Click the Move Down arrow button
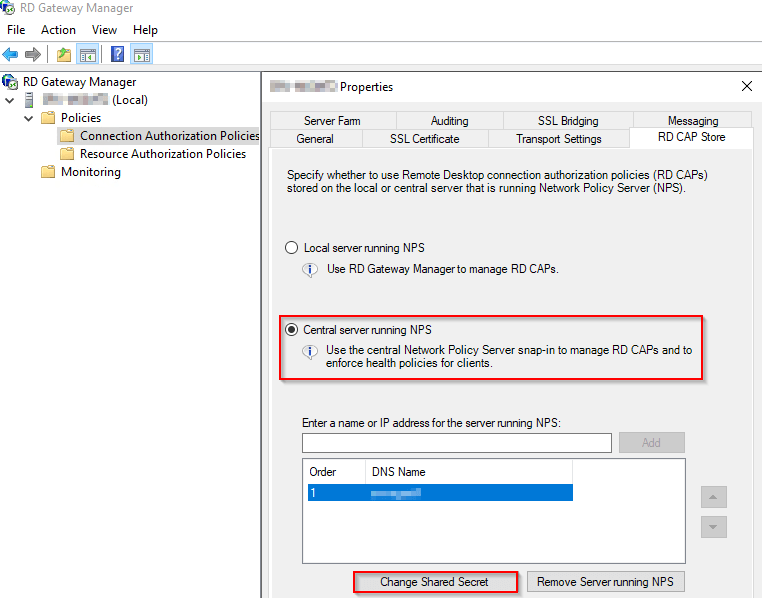The height and width of the screenshot is (598, 762). 713,526
